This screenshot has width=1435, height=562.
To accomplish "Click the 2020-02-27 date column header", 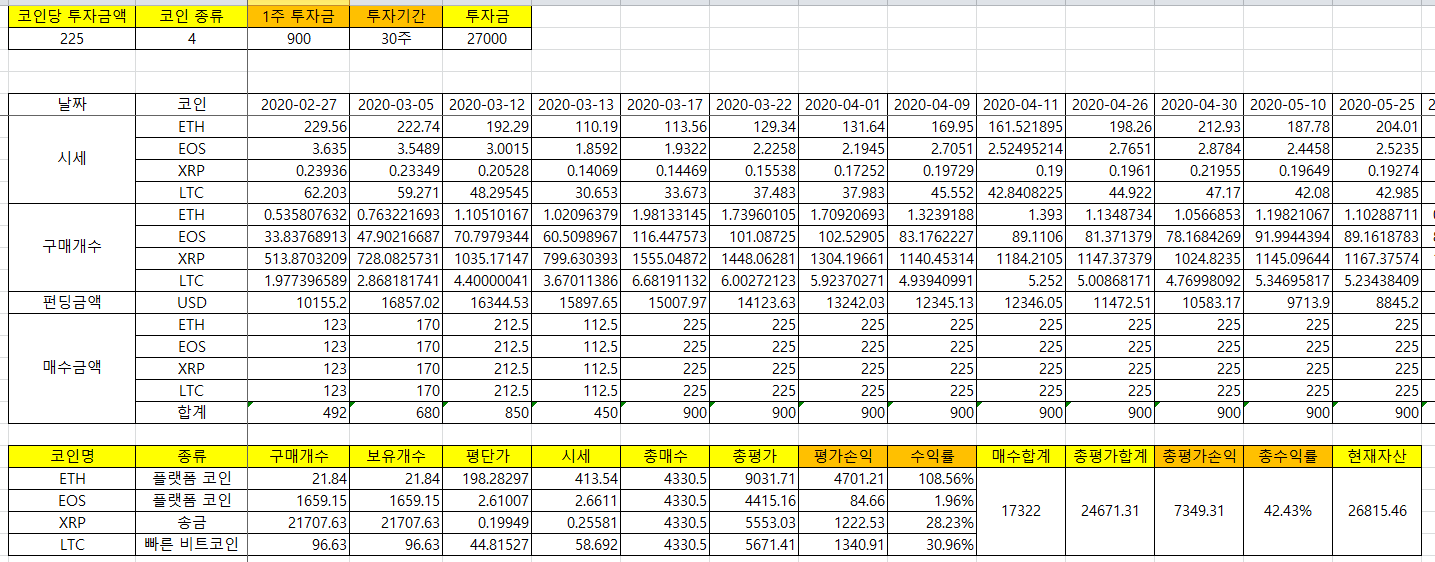I will (x=298, y=104).
